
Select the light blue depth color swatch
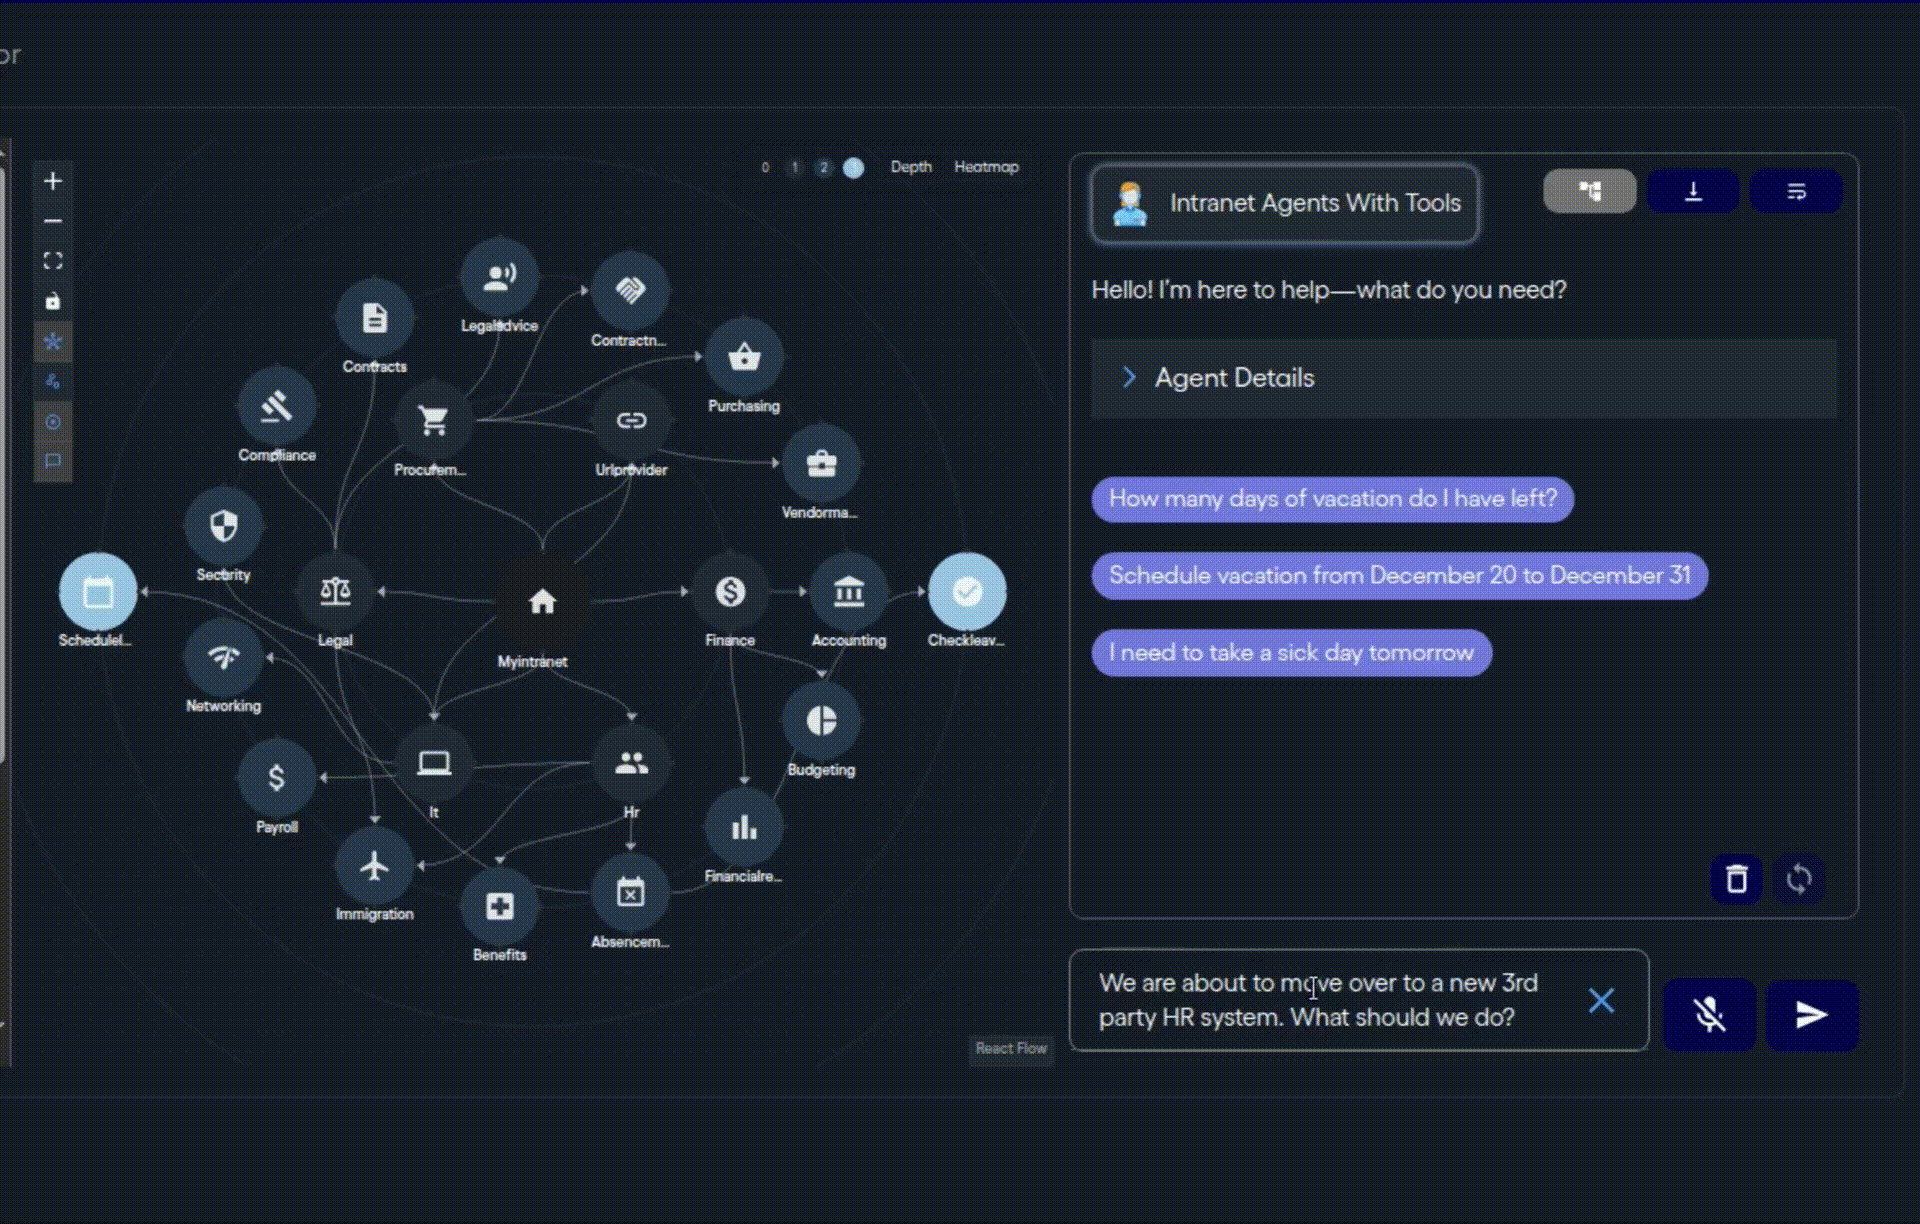point(853,168)
